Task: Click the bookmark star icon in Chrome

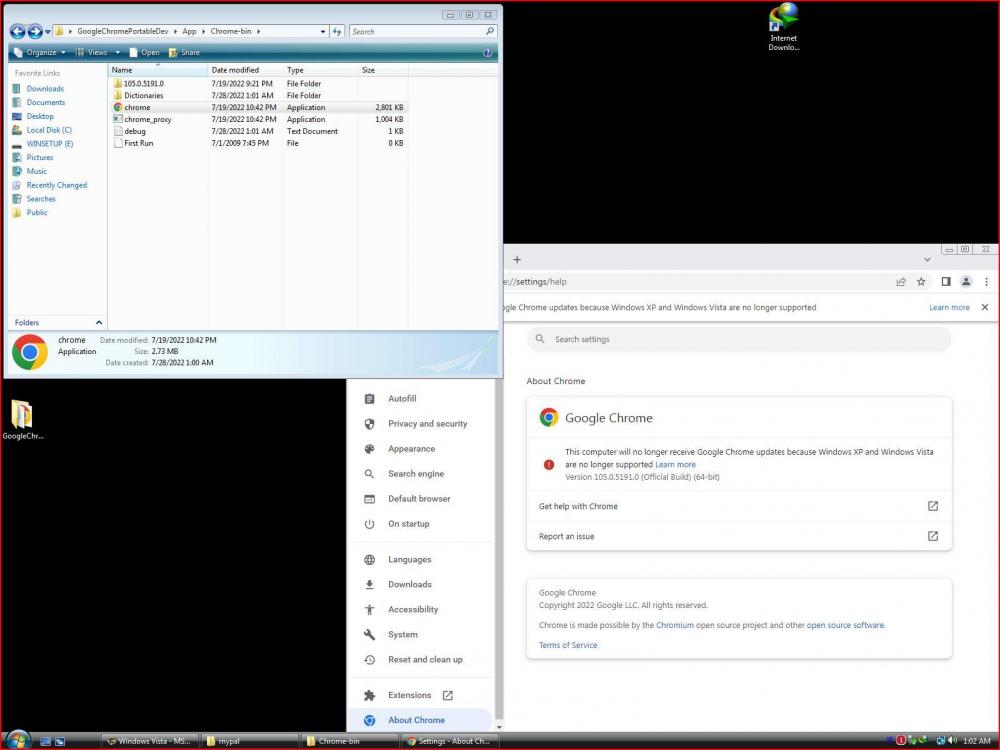Action: point(921,282)
